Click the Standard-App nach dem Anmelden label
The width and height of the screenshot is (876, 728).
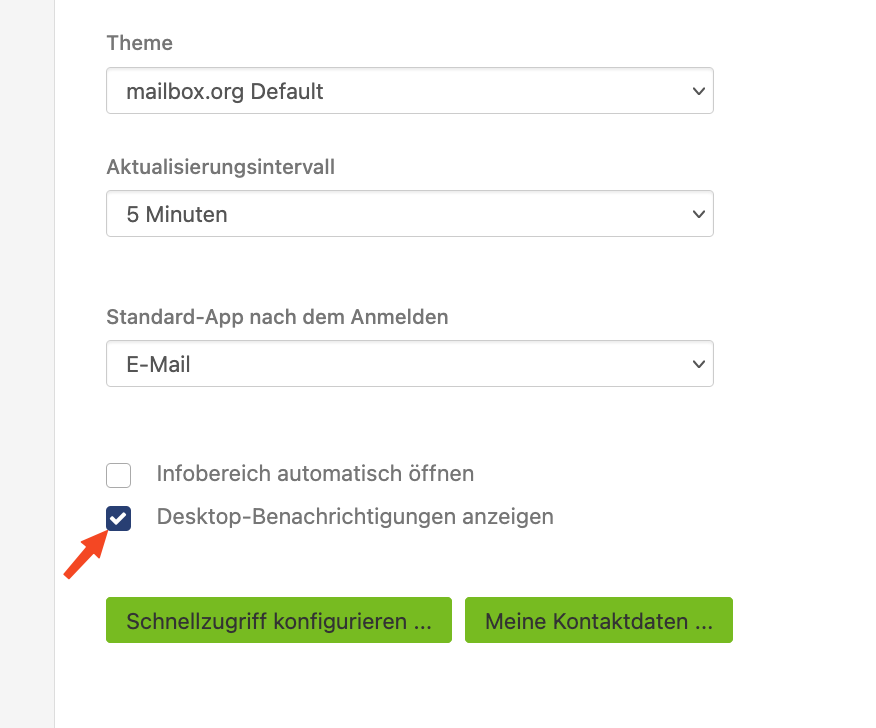(277, 317)
